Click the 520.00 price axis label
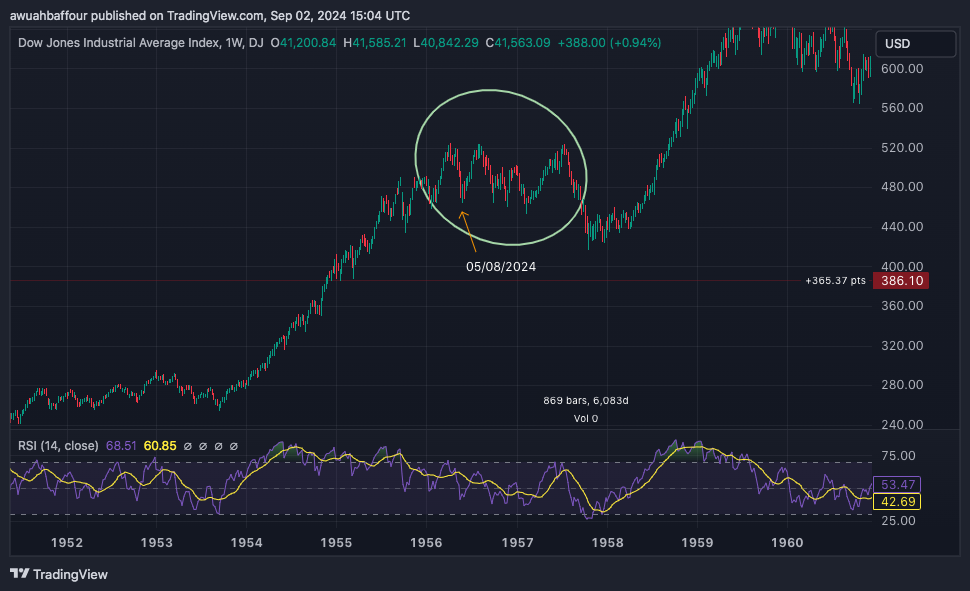This screenshot has height=591, width=970. pyautogui.click(x=902, y=148)
